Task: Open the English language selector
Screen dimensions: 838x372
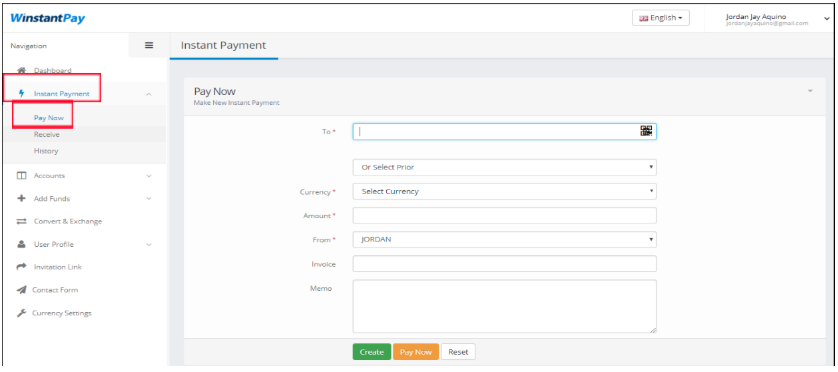Action: click(x=661, y=18)
